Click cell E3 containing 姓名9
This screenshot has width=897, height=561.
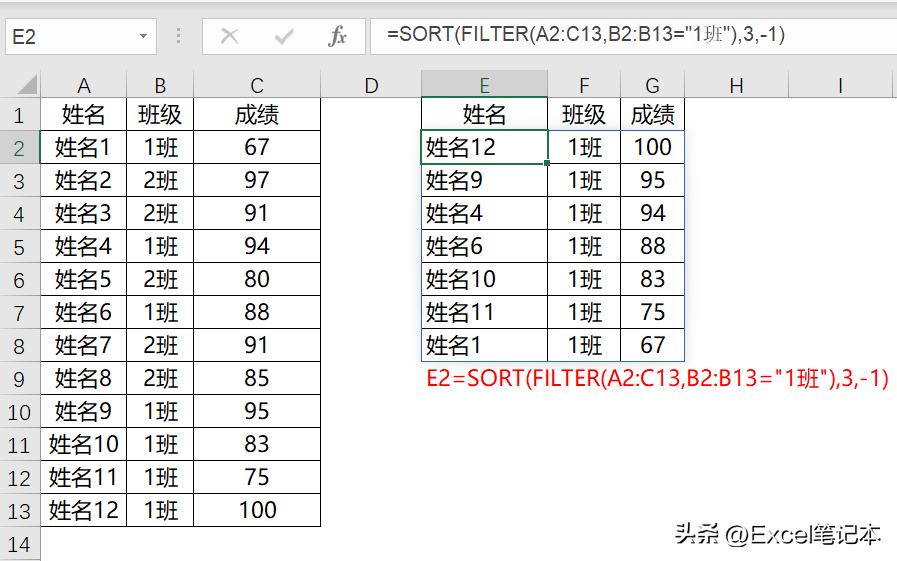pos(485,180)
